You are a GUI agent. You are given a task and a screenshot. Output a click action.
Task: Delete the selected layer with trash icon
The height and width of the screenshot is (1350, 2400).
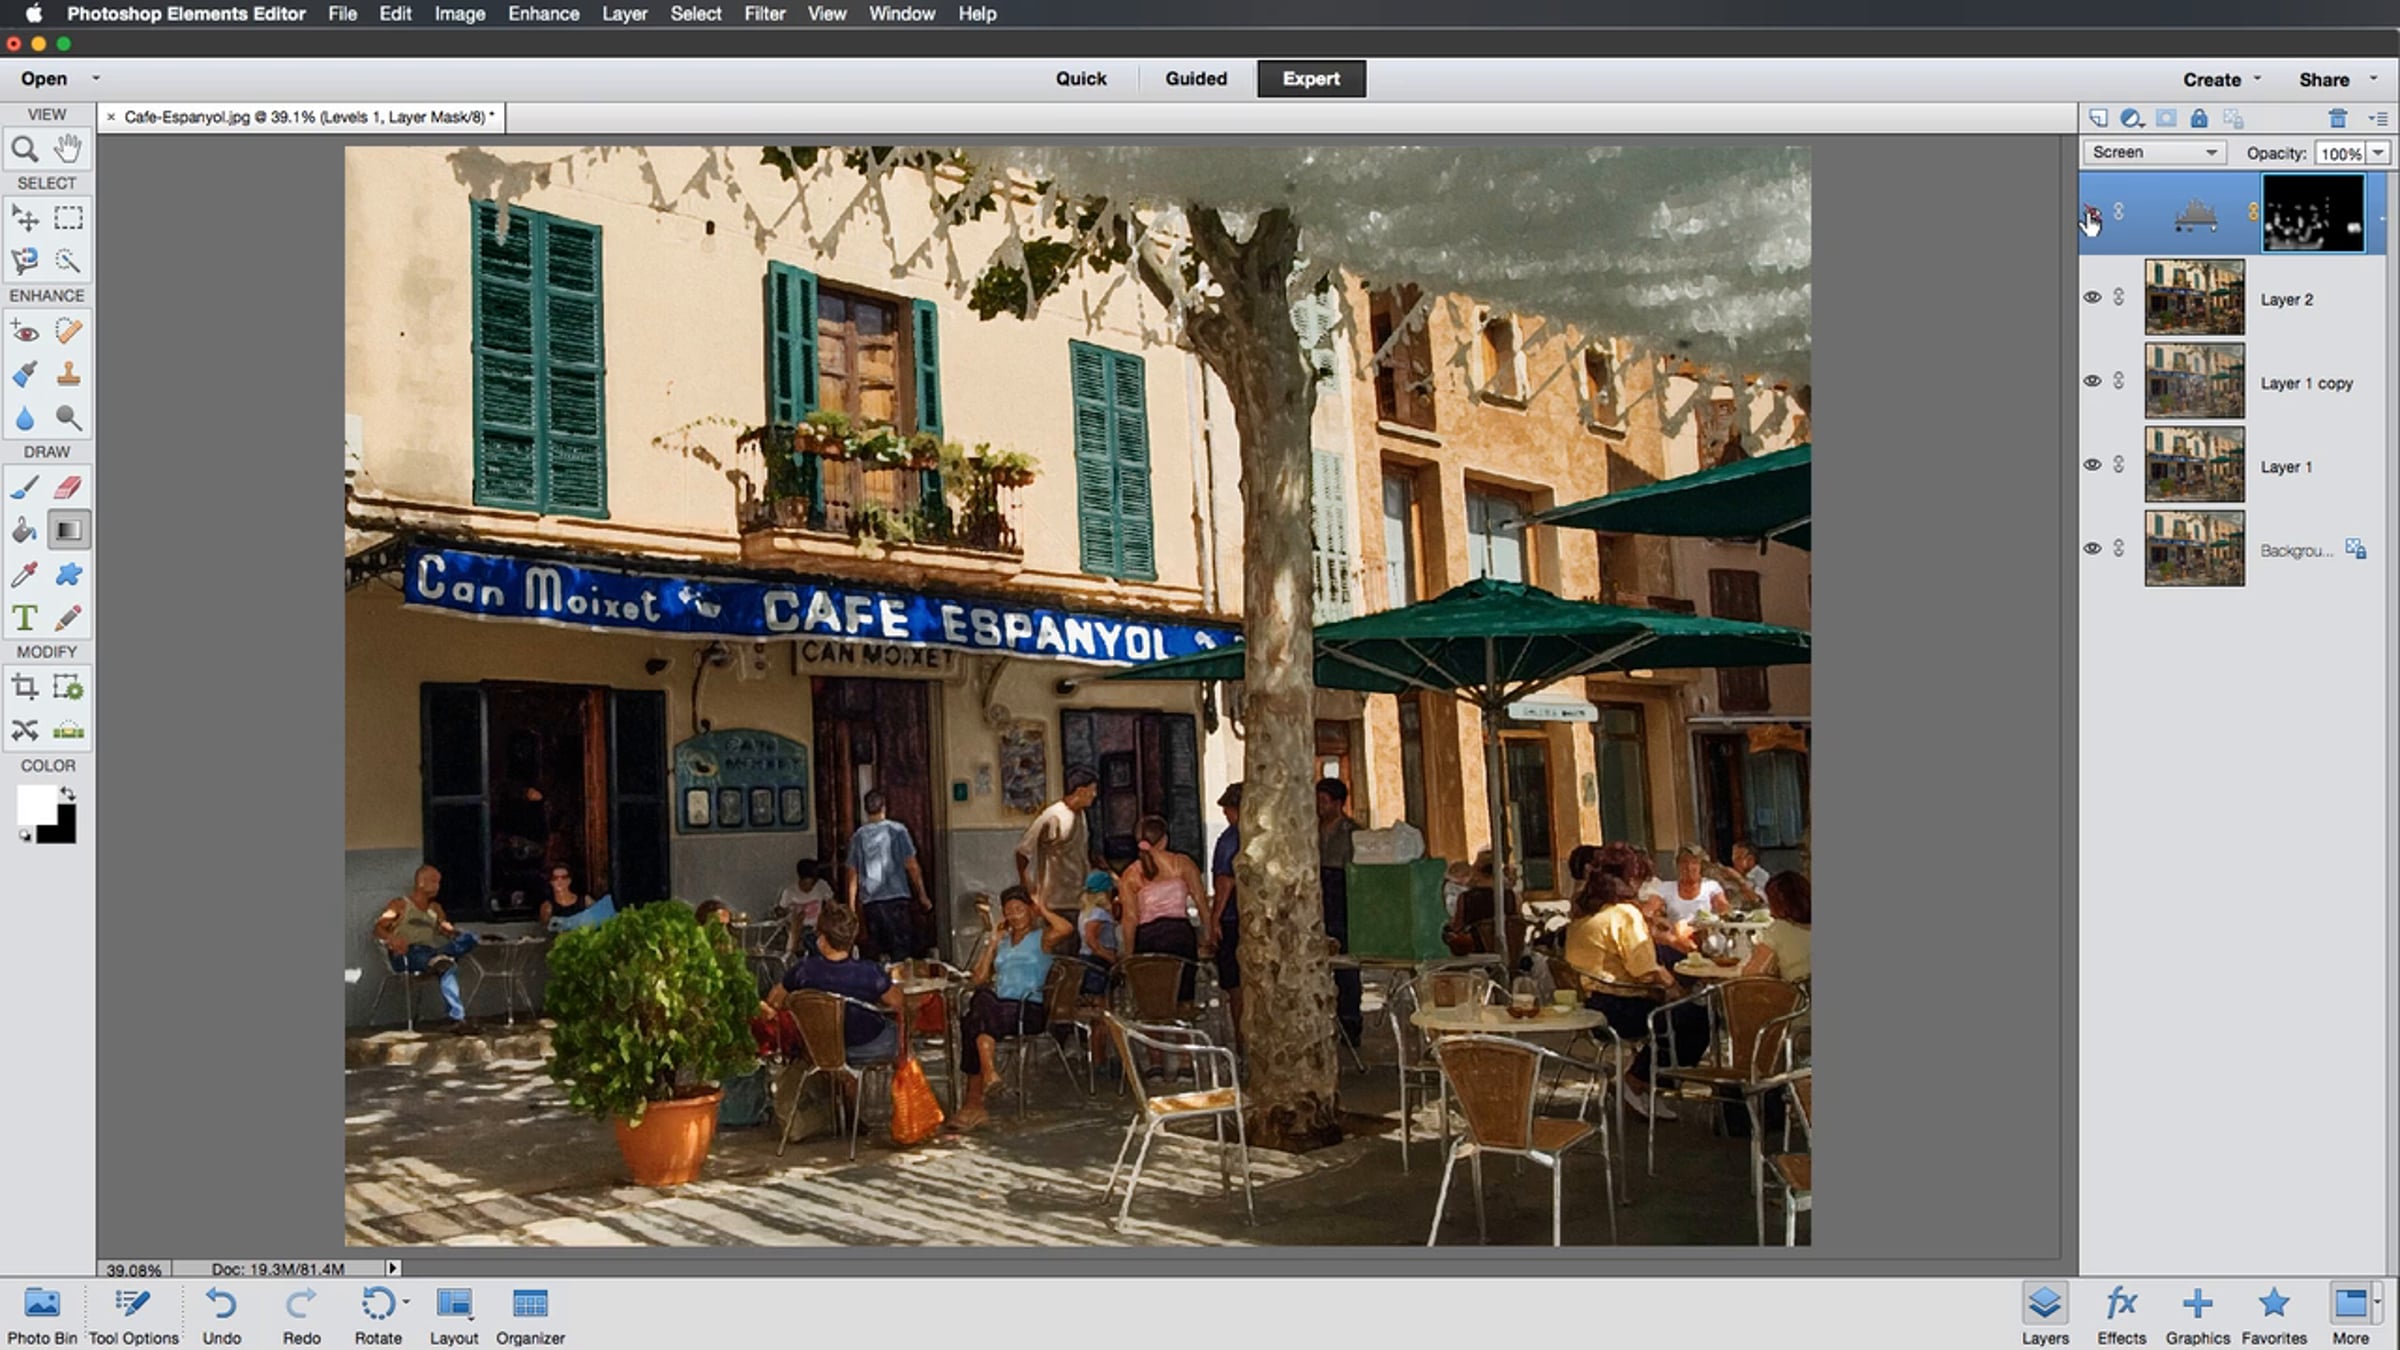(2338, 118)
